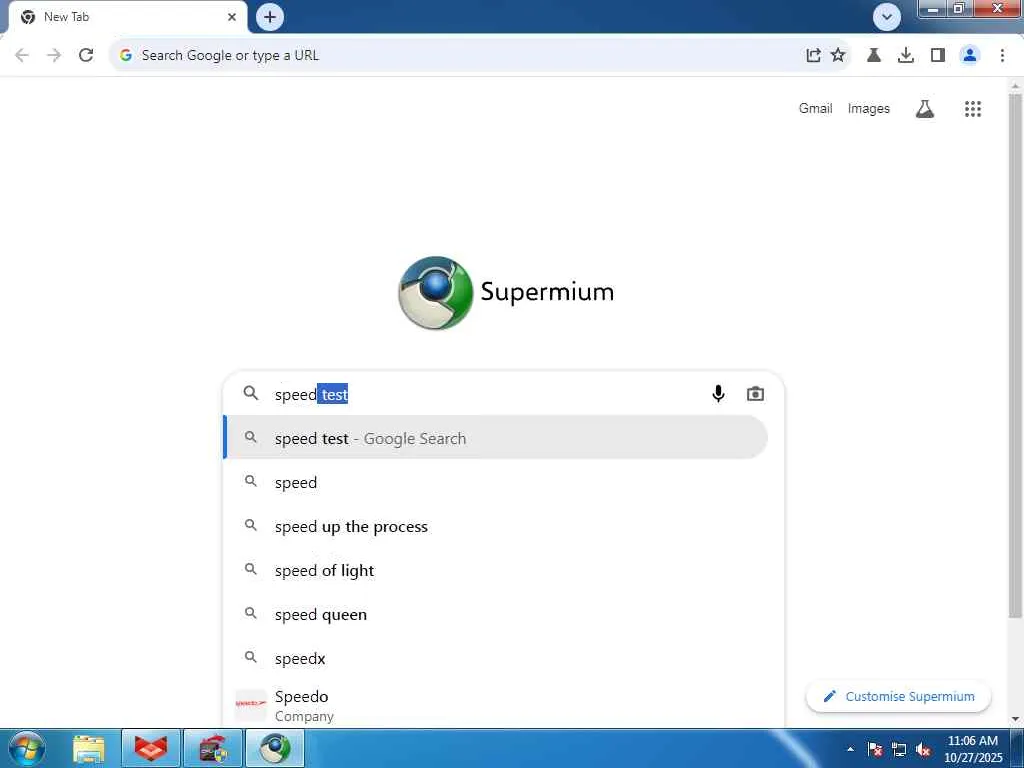Choose suggestion 'speed of light'
This screenshot has height=768, width=1024.
click(496, 570)
